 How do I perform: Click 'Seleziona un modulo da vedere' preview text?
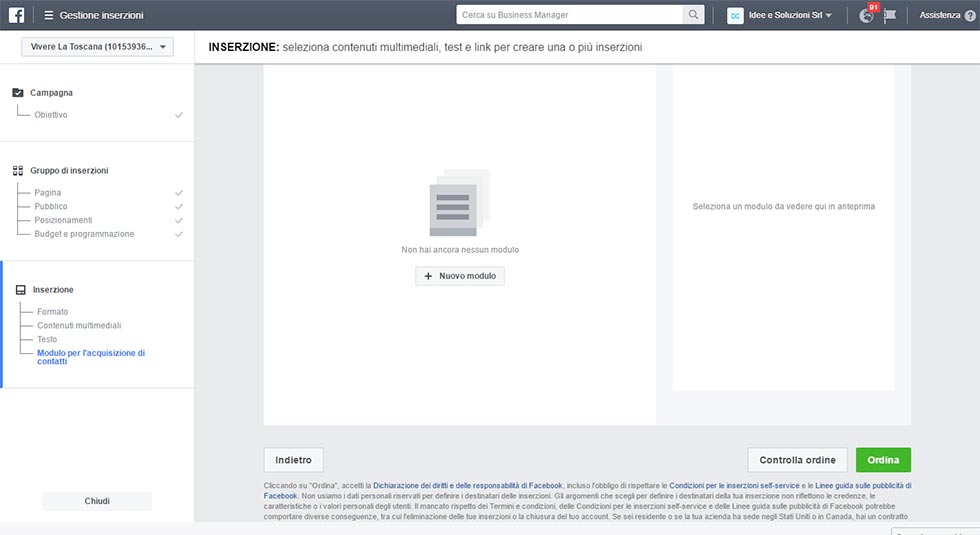[x=784, y=206]
